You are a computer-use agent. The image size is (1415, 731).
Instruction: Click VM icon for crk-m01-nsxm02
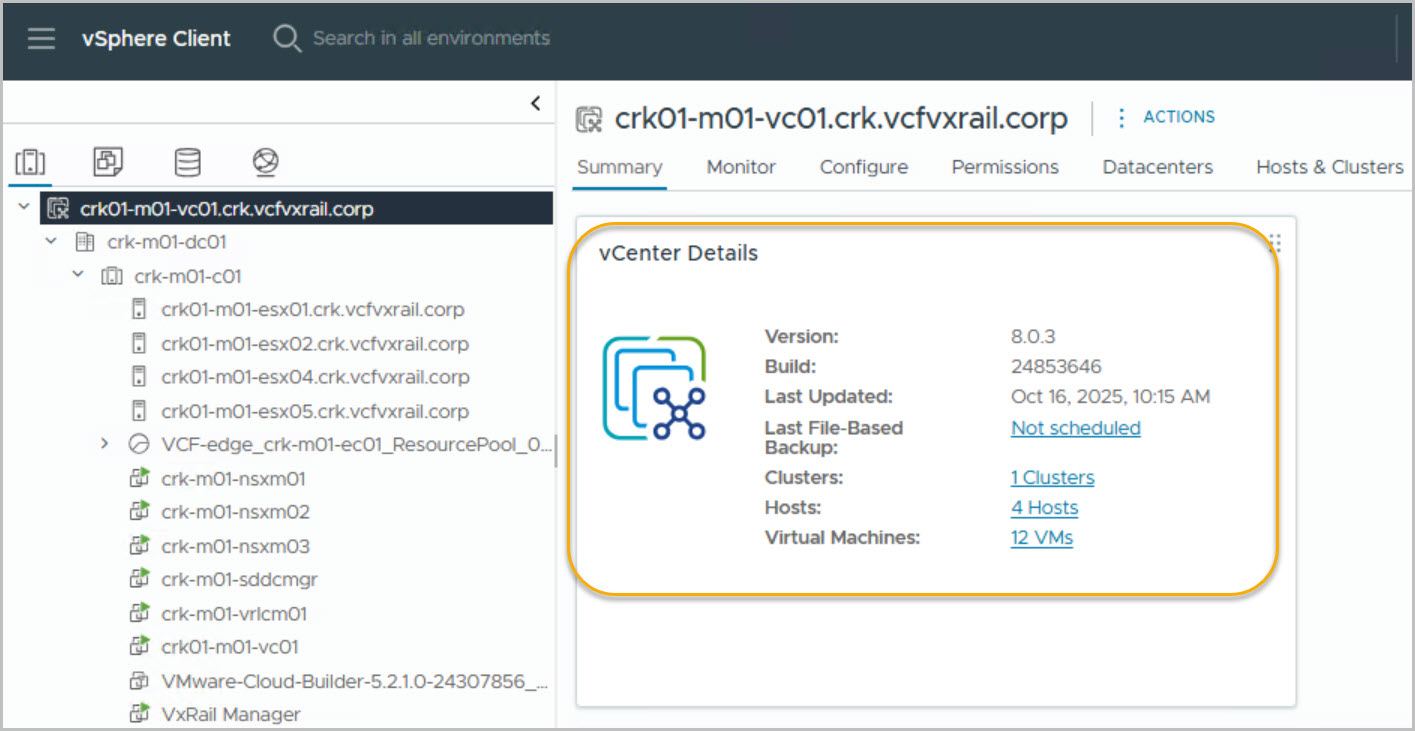tap(139, 512)
